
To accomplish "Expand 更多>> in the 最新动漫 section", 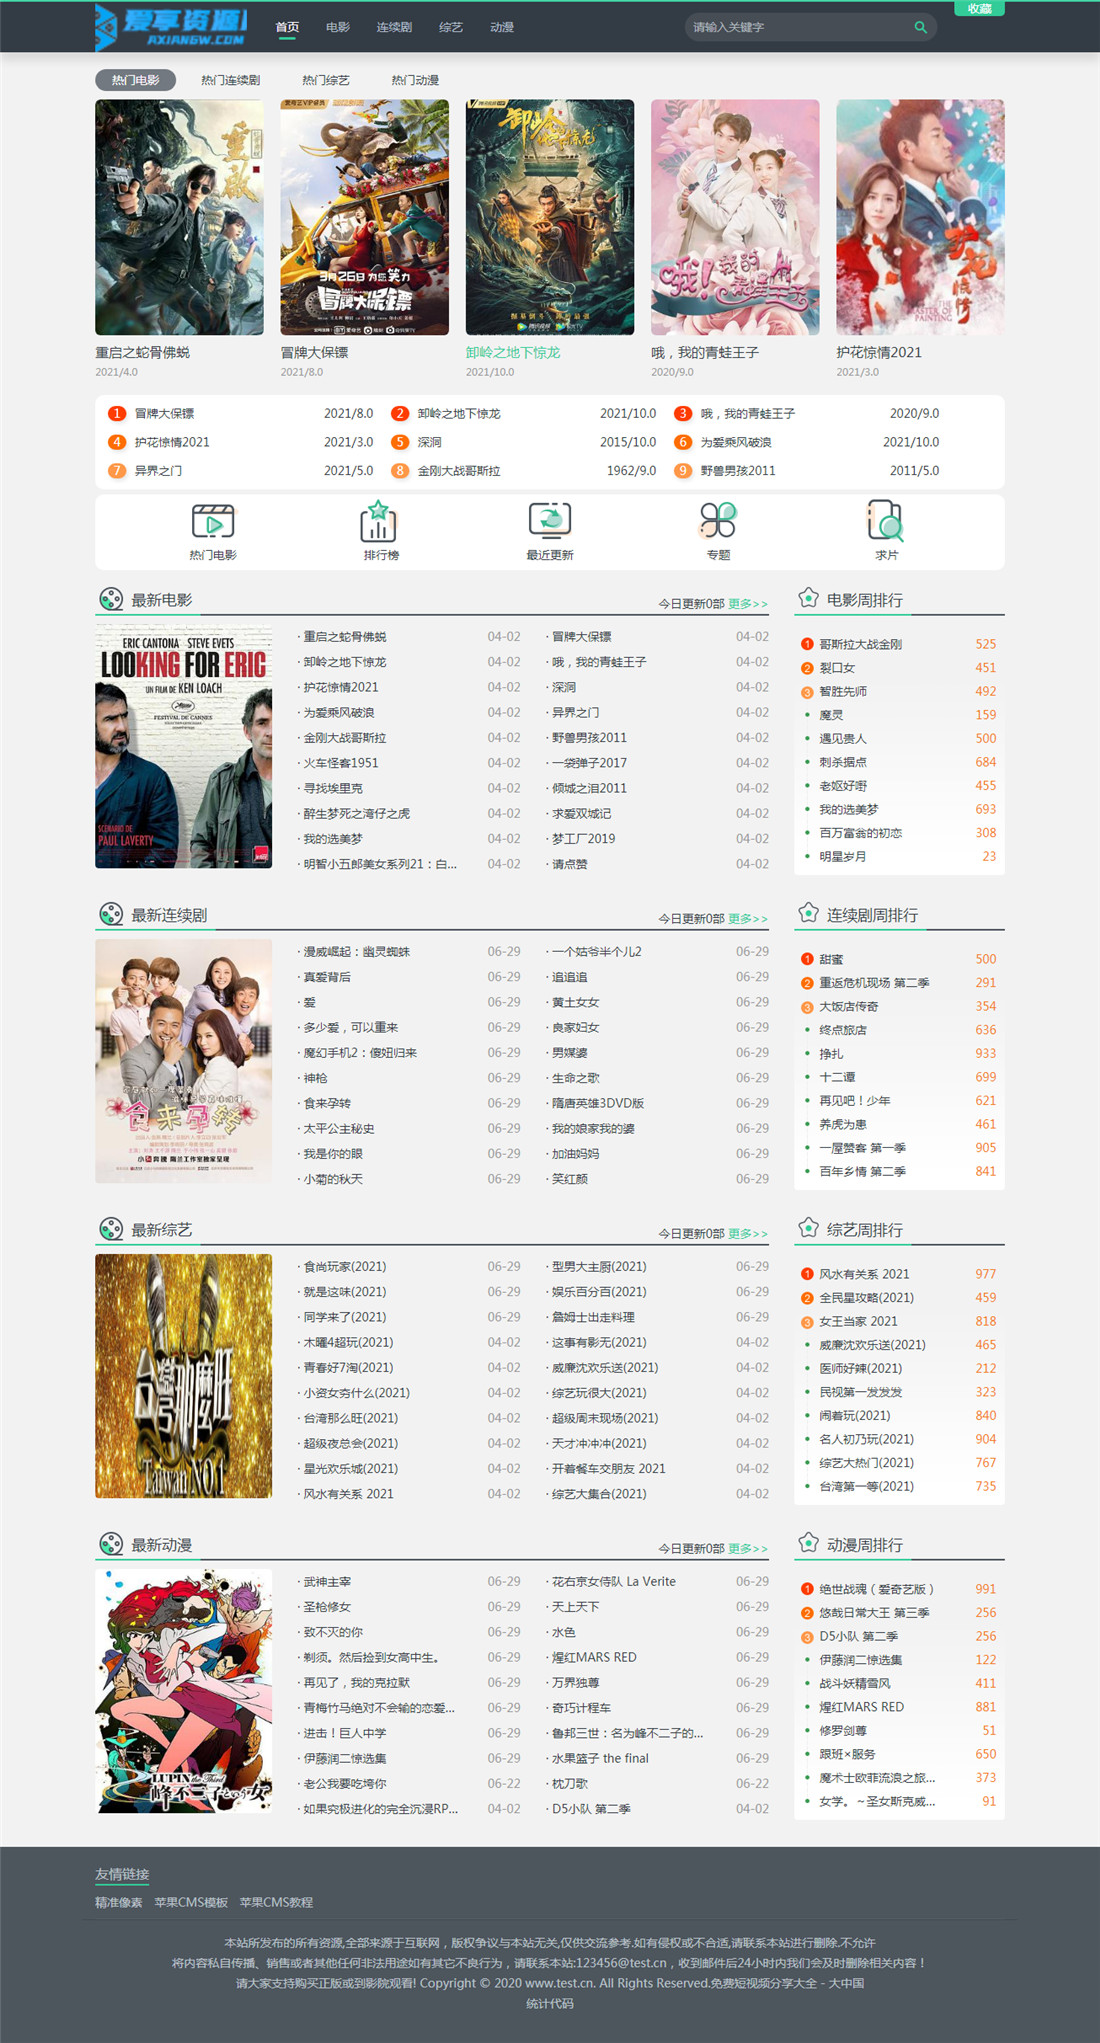I will point(747,1549).
